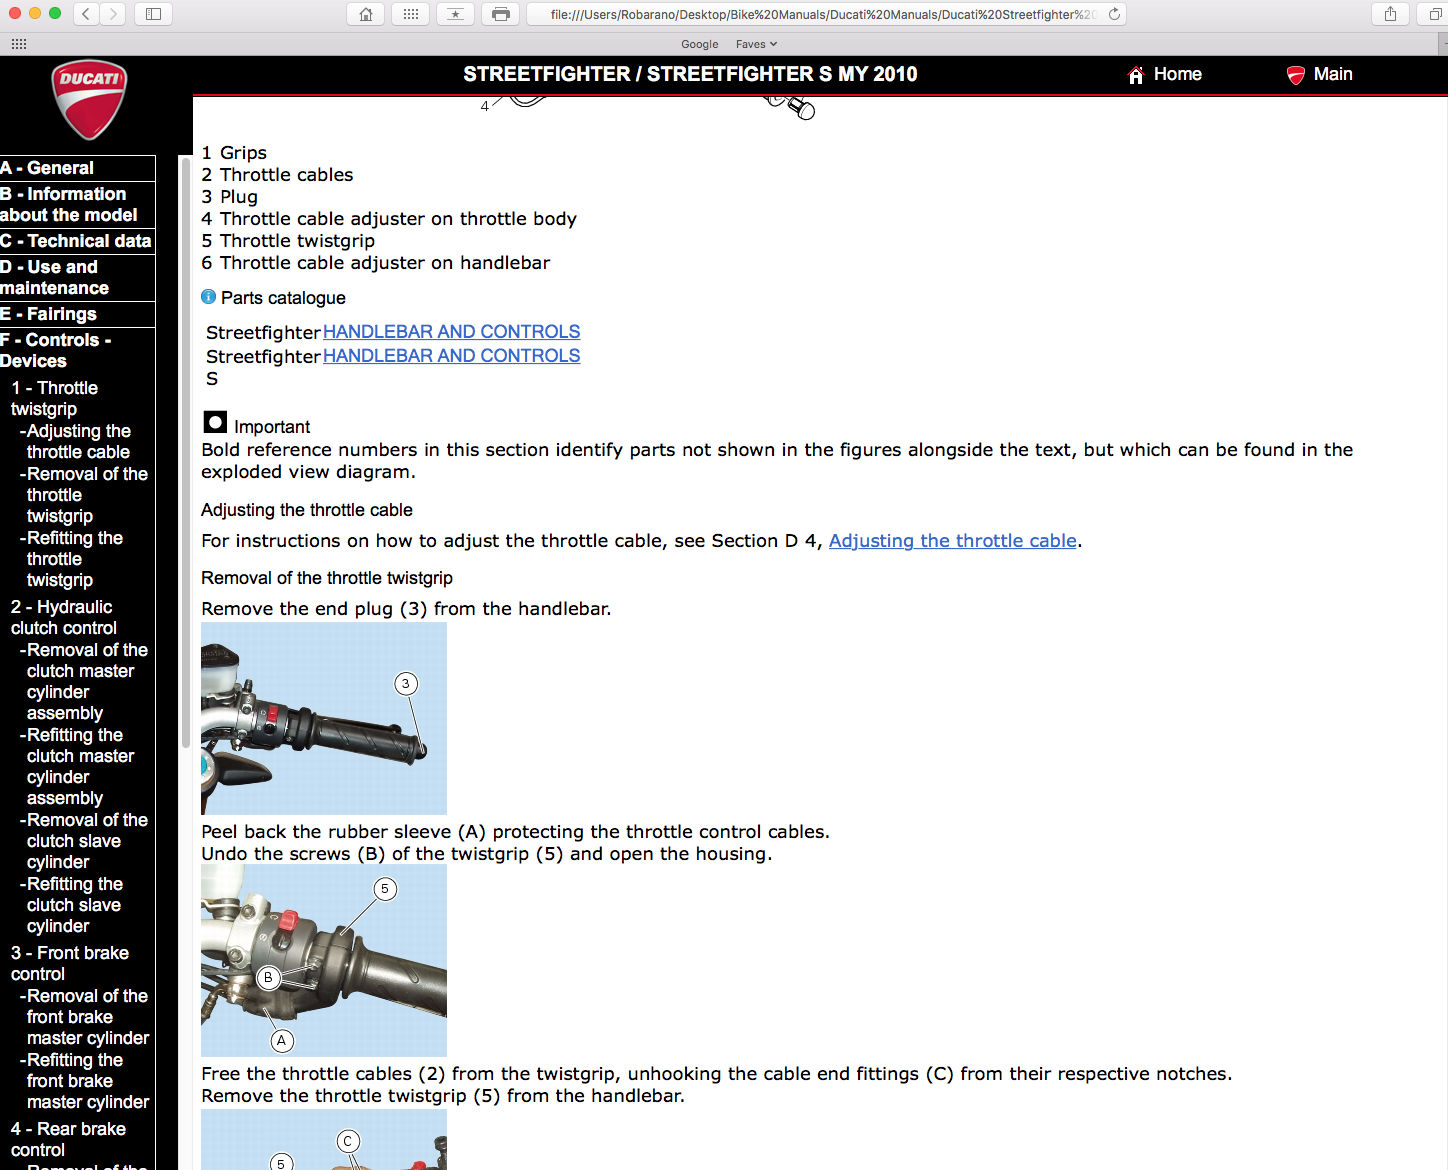
Task: Click parts list entry 6 Throttle cable adjuster on handlebar
Action: coord(376,263)
